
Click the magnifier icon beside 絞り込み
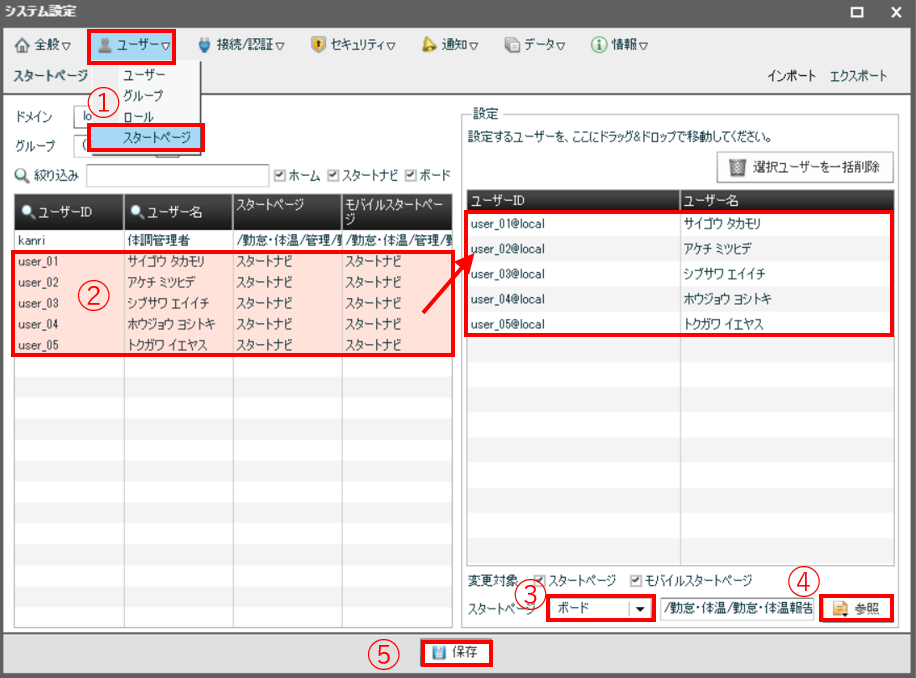pyautogui.click(x=22, y=176)
